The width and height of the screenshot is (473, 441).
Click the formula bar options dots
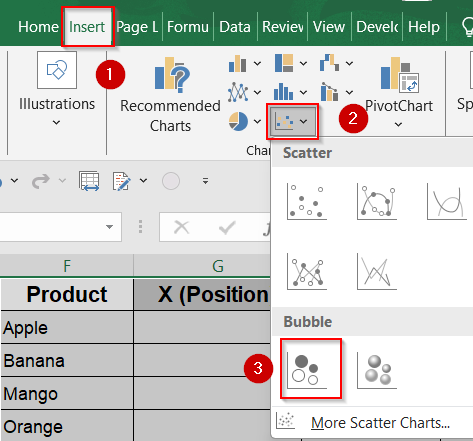pyautogui.click(x=140, y=226)
